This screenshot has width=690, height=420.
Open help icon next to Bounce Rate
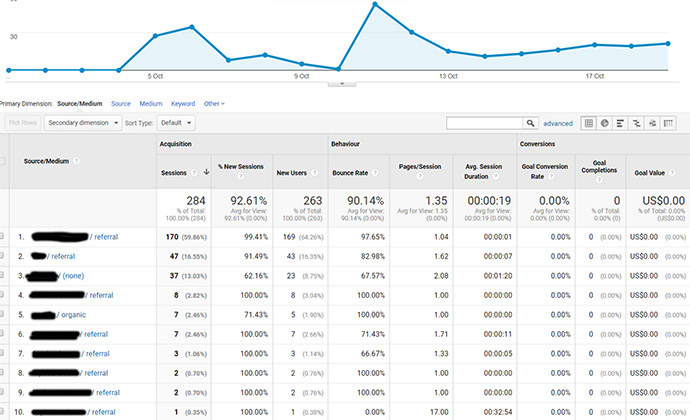[x=371, y=172]
